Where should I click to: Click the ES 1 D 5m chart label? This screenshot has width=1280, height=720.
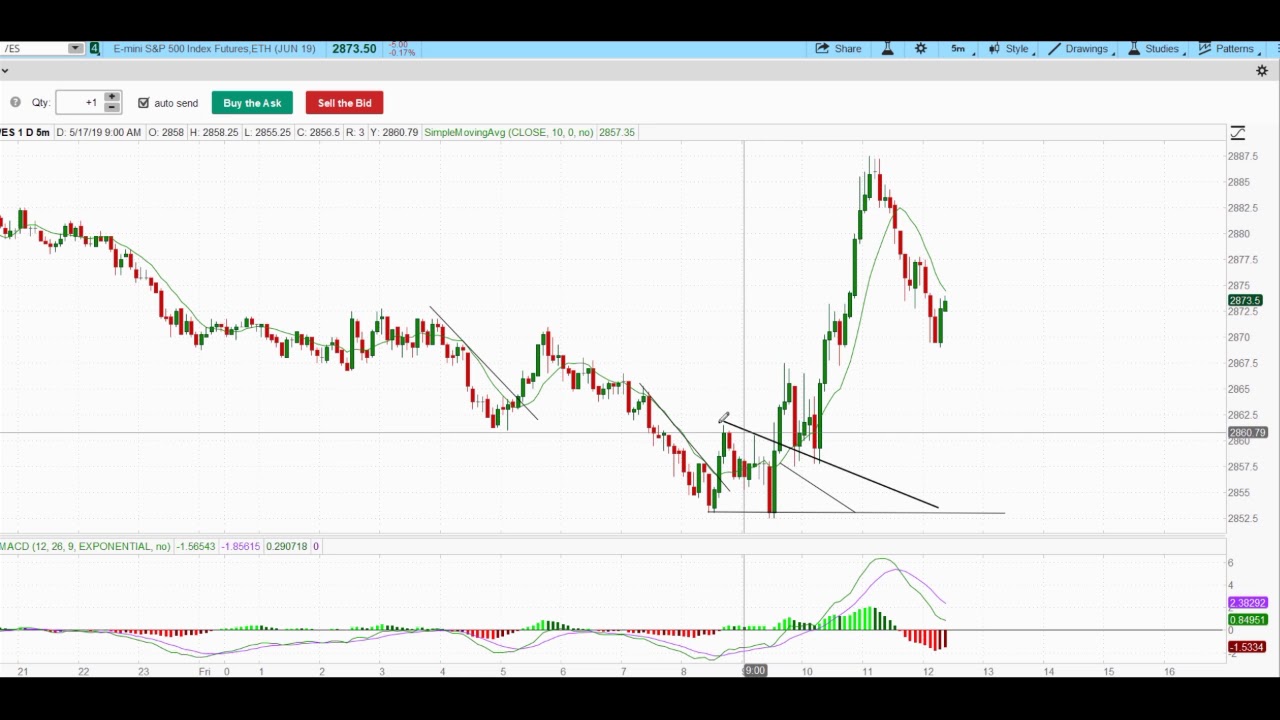click(x=25, y=132)
